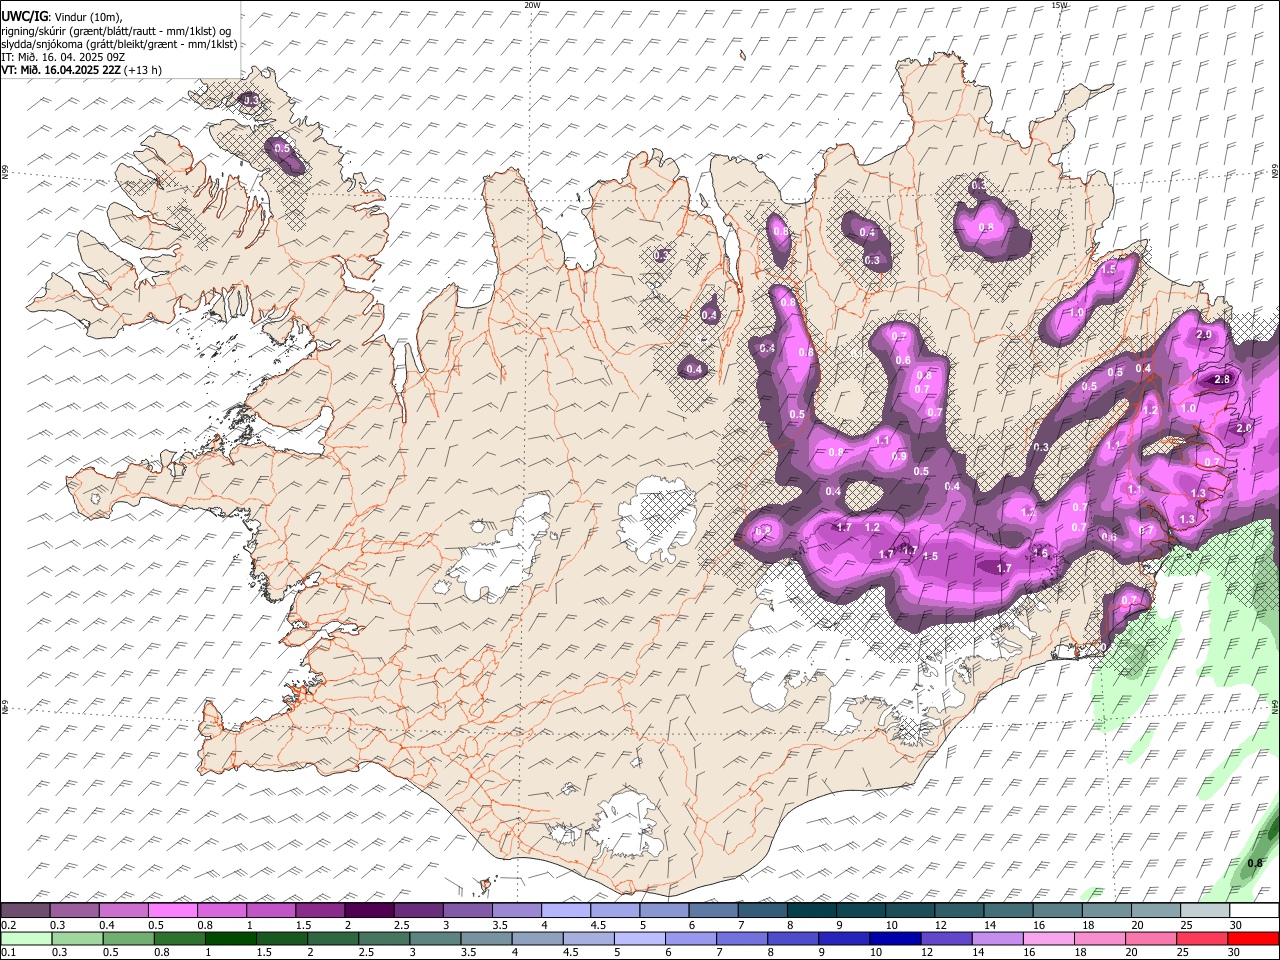The height and width of the screenshot is (960, 1280).
Task: Click the 'Vindur (10m)' header text
Action: point(87,17)
